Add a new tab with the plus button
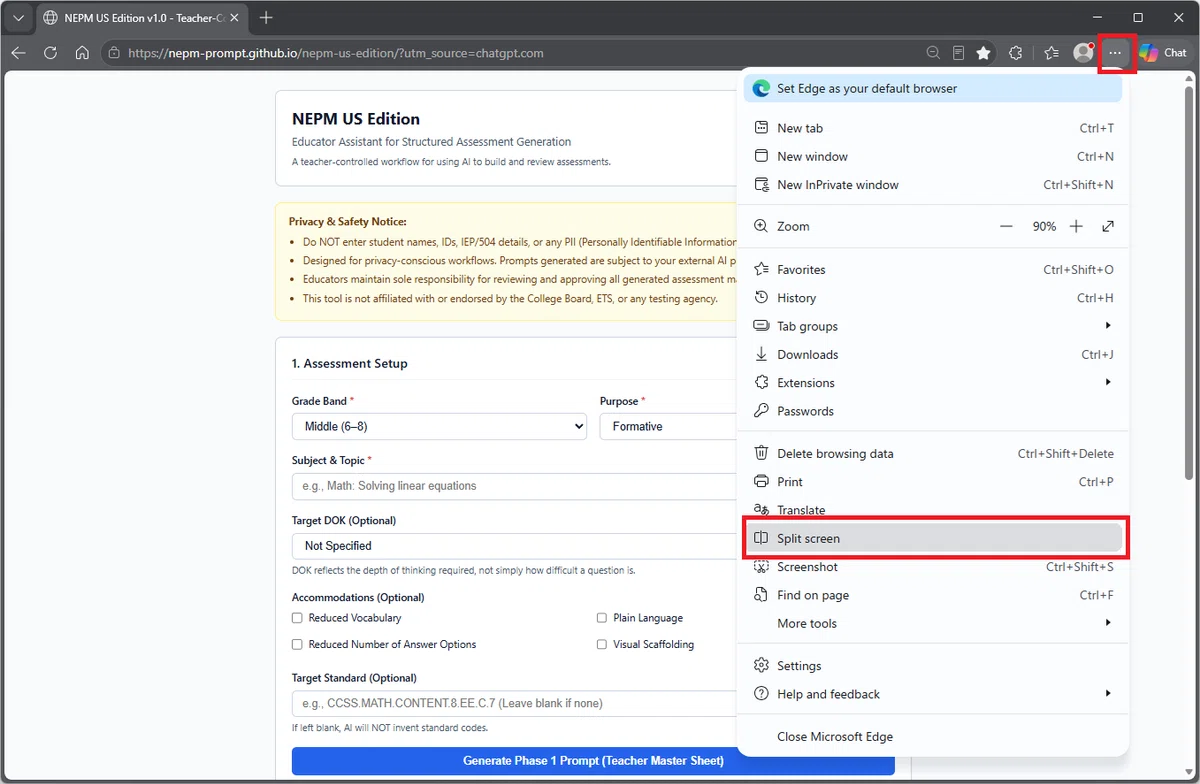Viewport: 1200px width, 784px height. (265, 18)
